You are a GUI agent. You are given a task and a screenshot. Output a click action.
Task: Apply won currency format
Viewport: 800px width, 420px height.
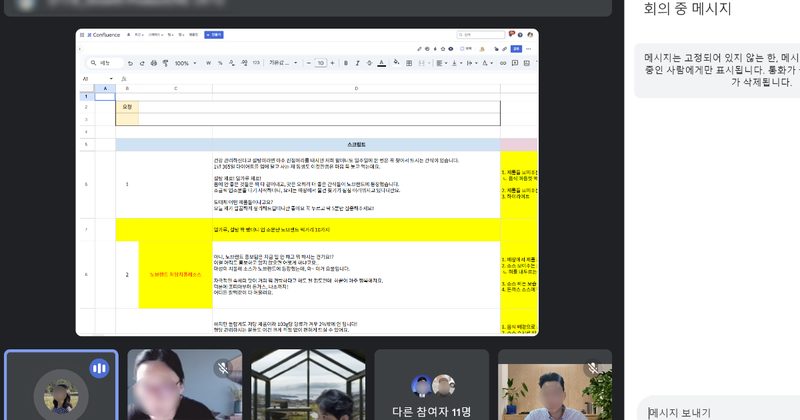click(x=208, y=63)
